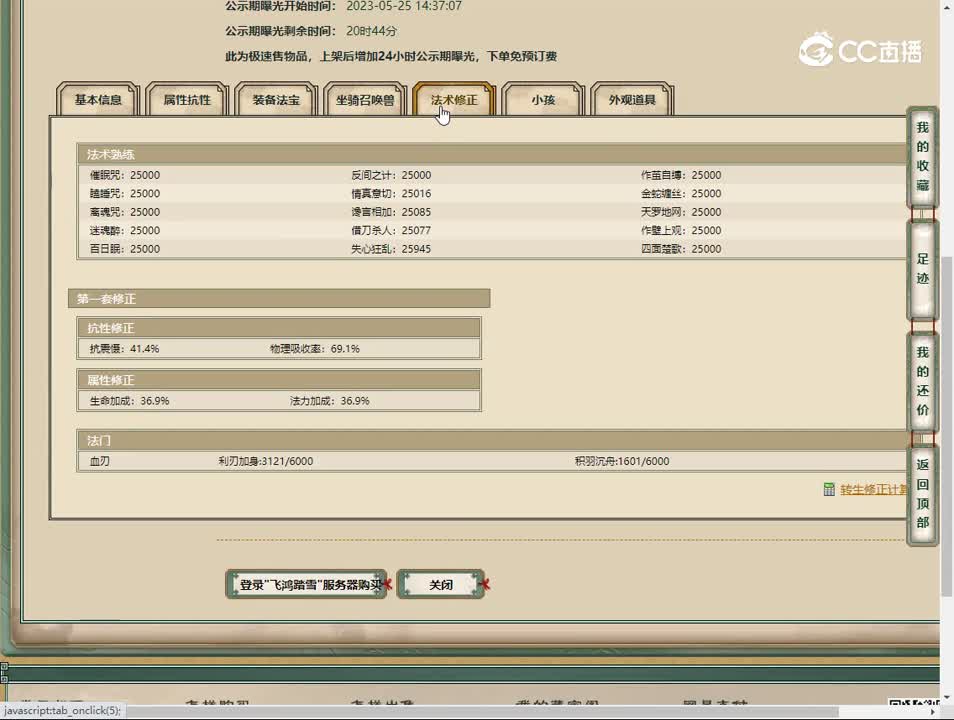Screen dimensions: 954x720
Task: Open 我的收藏 side panel button
Action: [922, 157]
